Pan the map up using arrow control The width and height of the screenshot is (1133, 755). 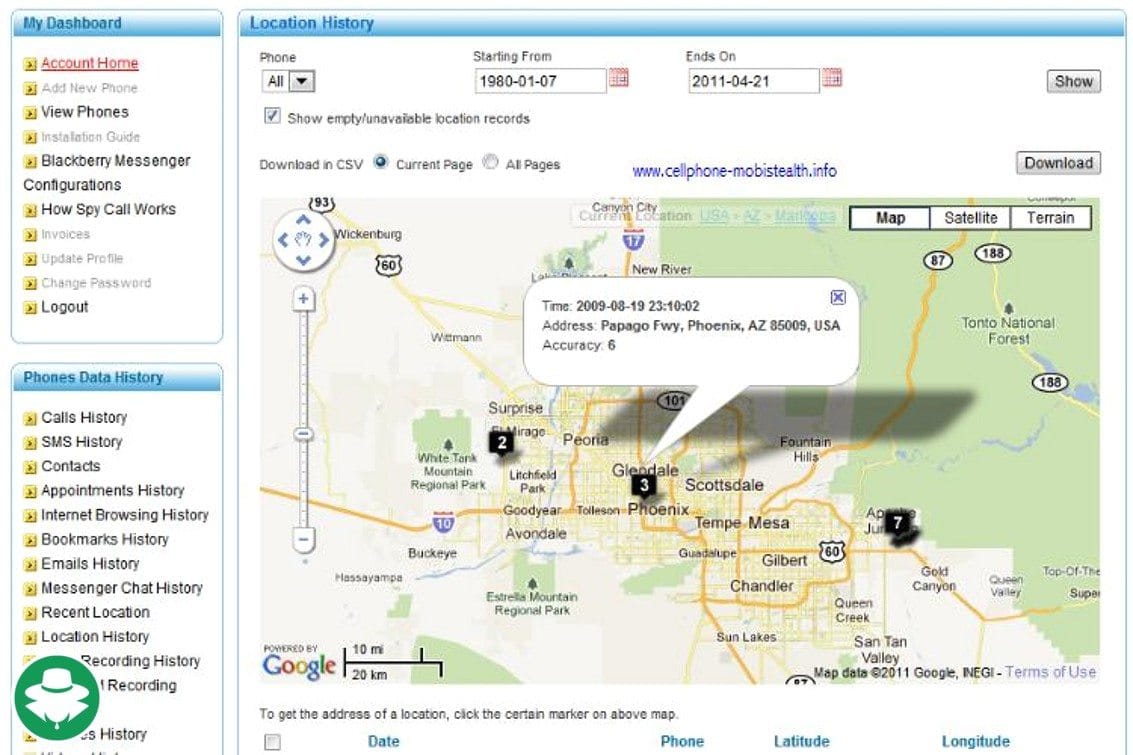[304, 220]
